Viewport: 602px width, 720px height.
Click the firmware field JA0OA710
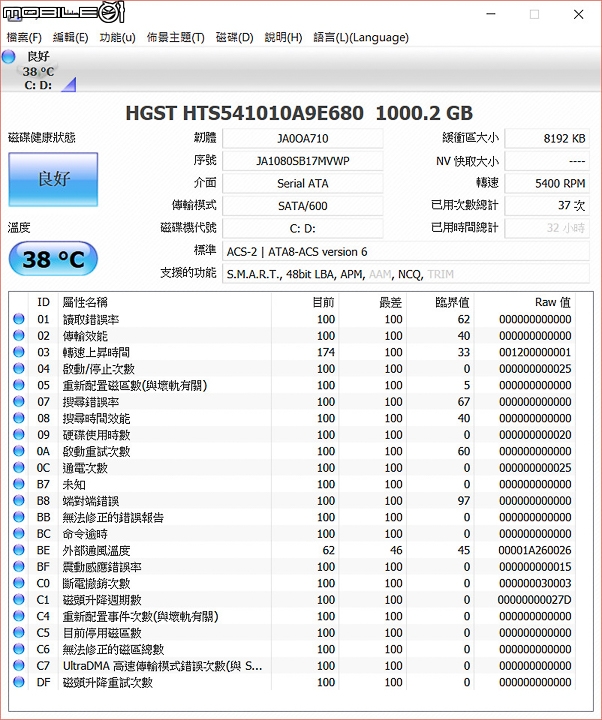point(303,138)
